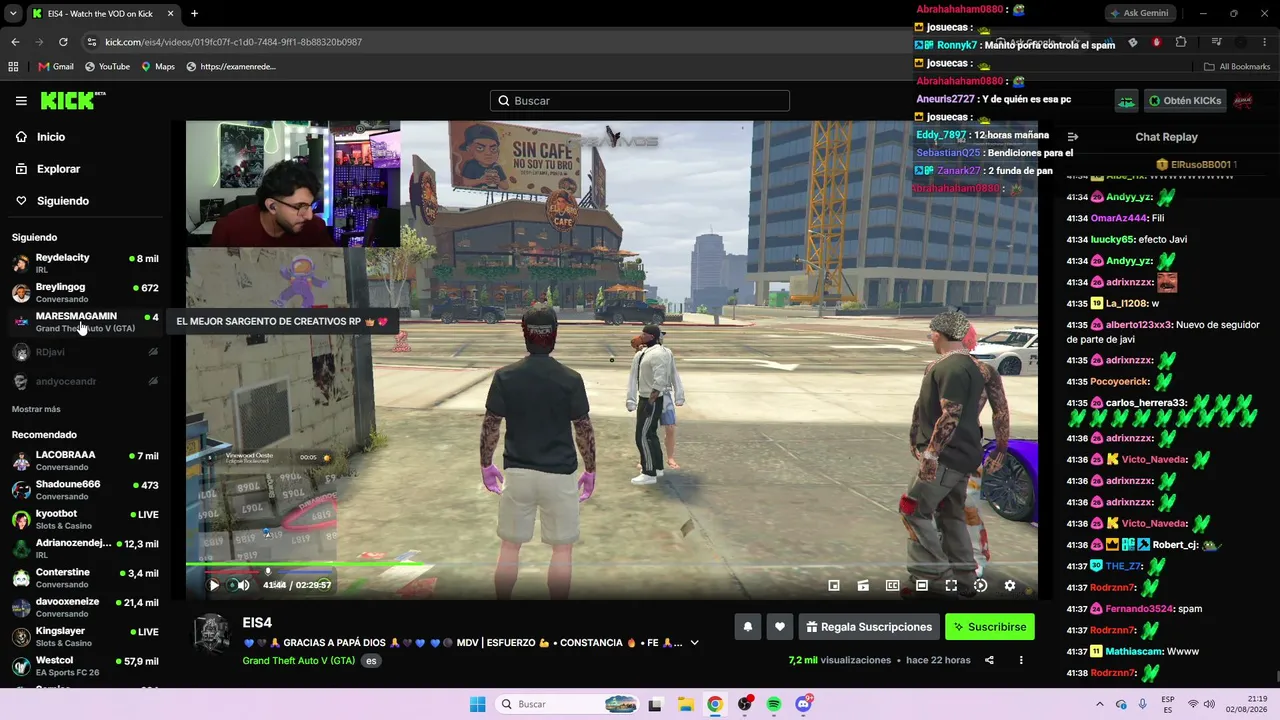
Task: Open Kingslayer recommended channel
Action: coord(85,636)
